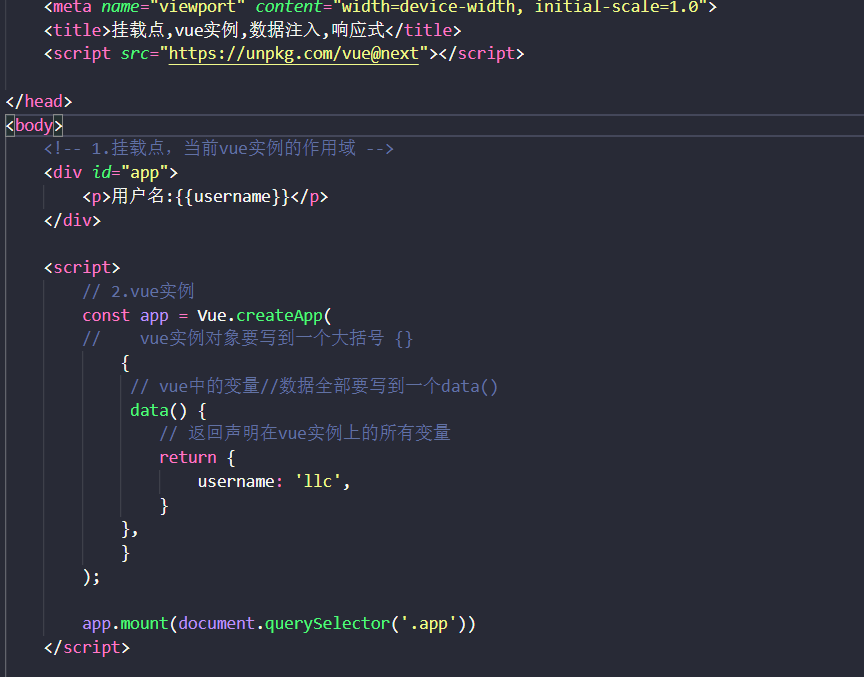864x677 pixels.
Task: Click the 'Vue' global before createApp
Action: click(212, 315)
